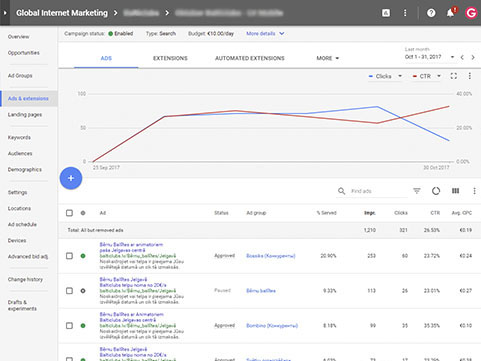The image size is (481, 361).
Task: Open the columns icon above table
Action: pos(455,191)
